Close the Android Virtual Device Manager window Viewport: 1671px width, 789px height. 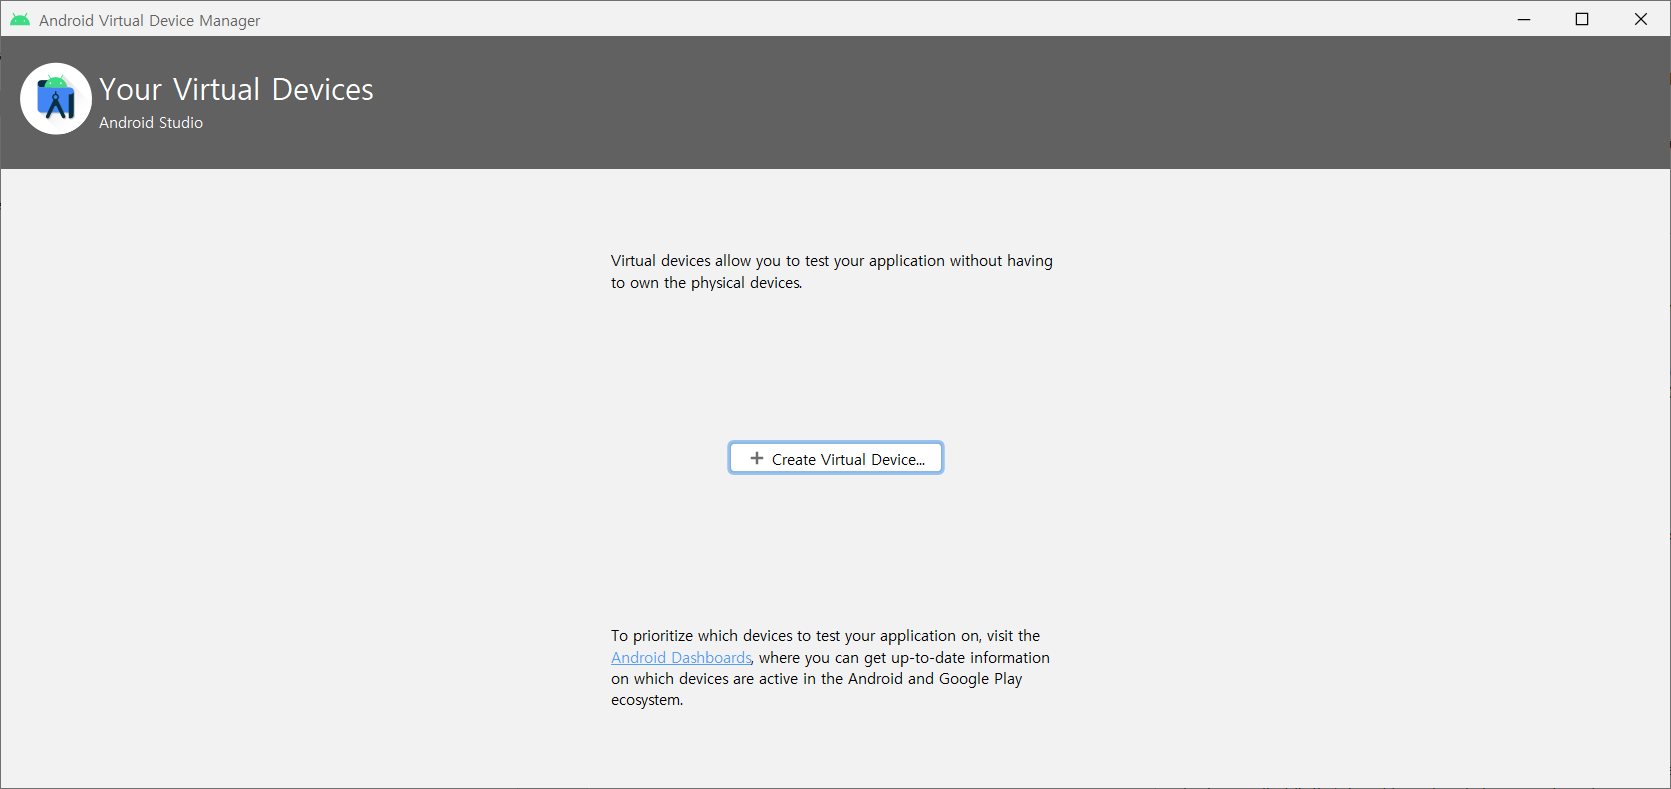tap(1641, 19)
